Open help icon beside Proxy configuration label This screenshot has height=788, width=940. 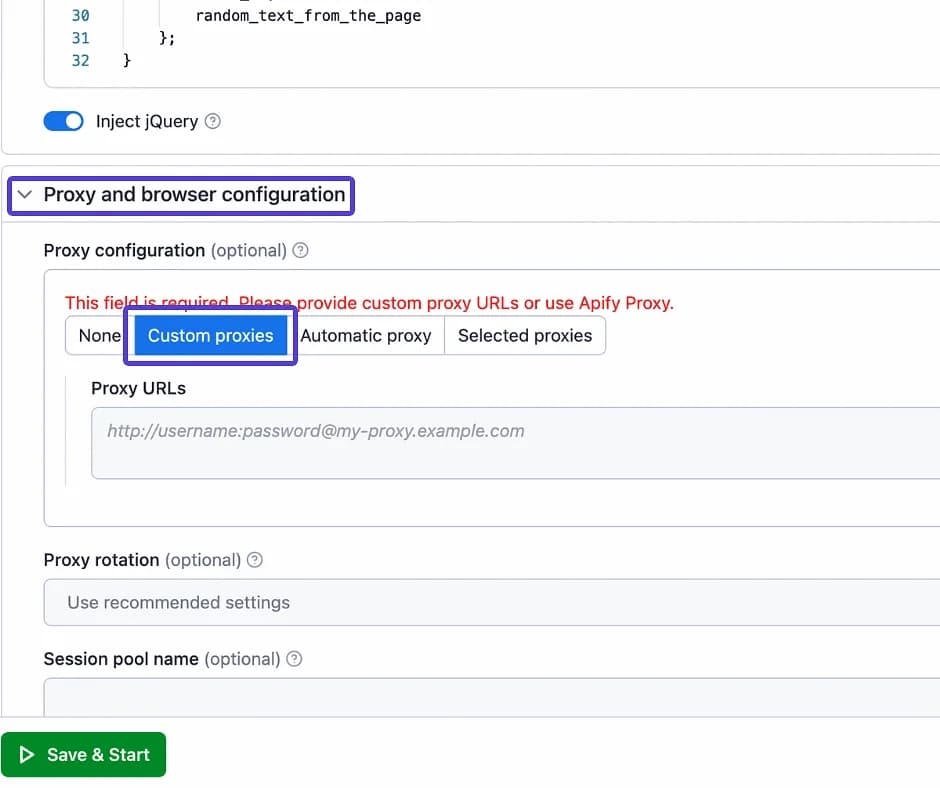[300, 250]
